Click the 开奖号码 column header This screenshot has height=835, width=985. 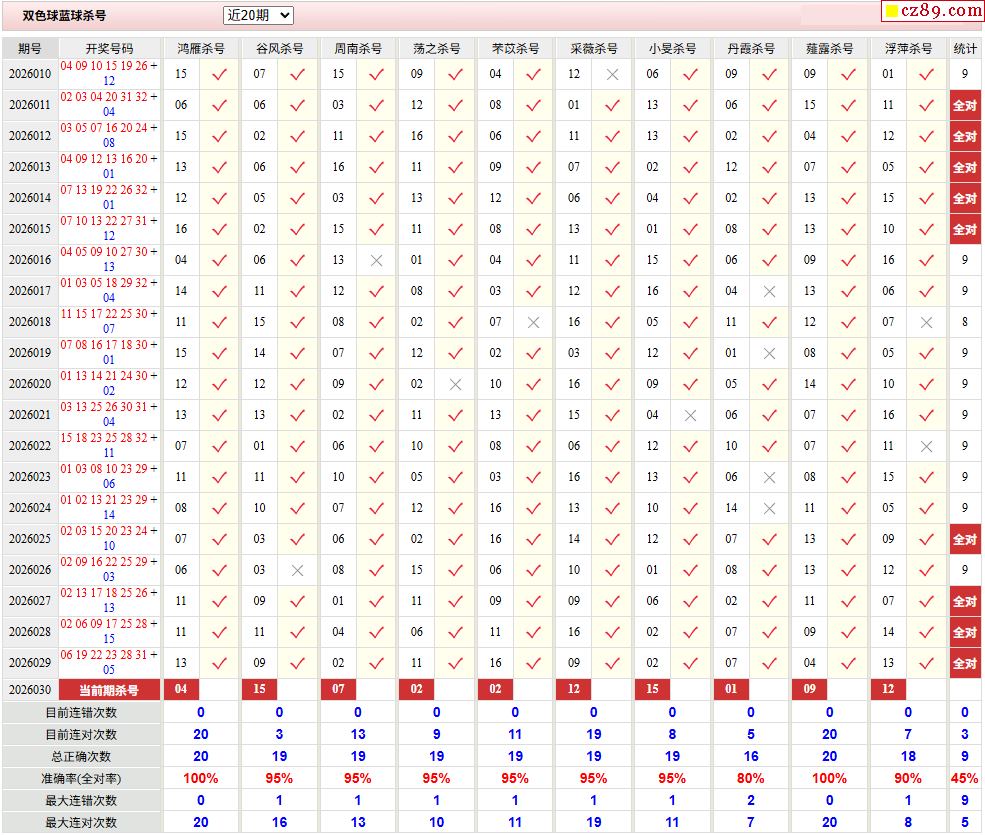(x=109, y=48)
